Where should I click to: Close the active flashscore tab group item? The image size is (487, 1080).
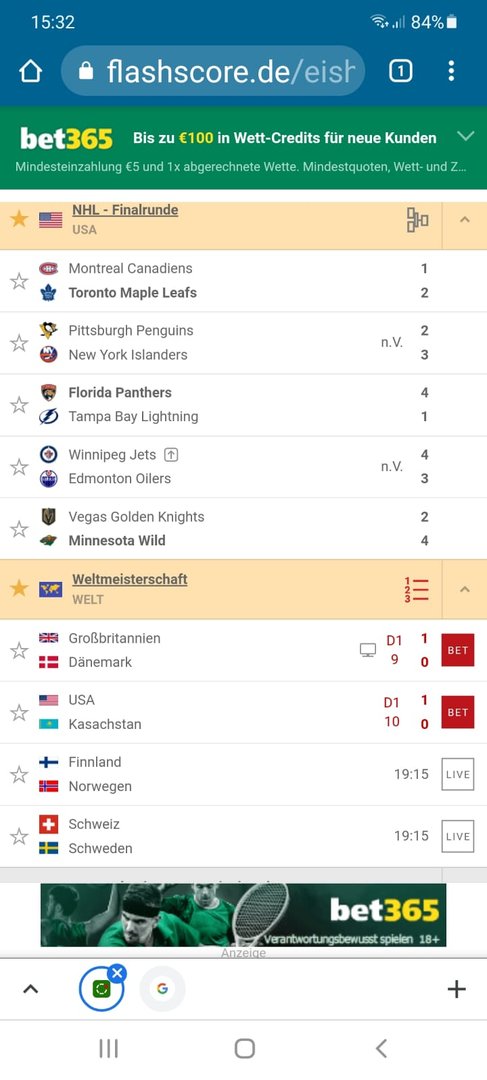tap(118, 973)
